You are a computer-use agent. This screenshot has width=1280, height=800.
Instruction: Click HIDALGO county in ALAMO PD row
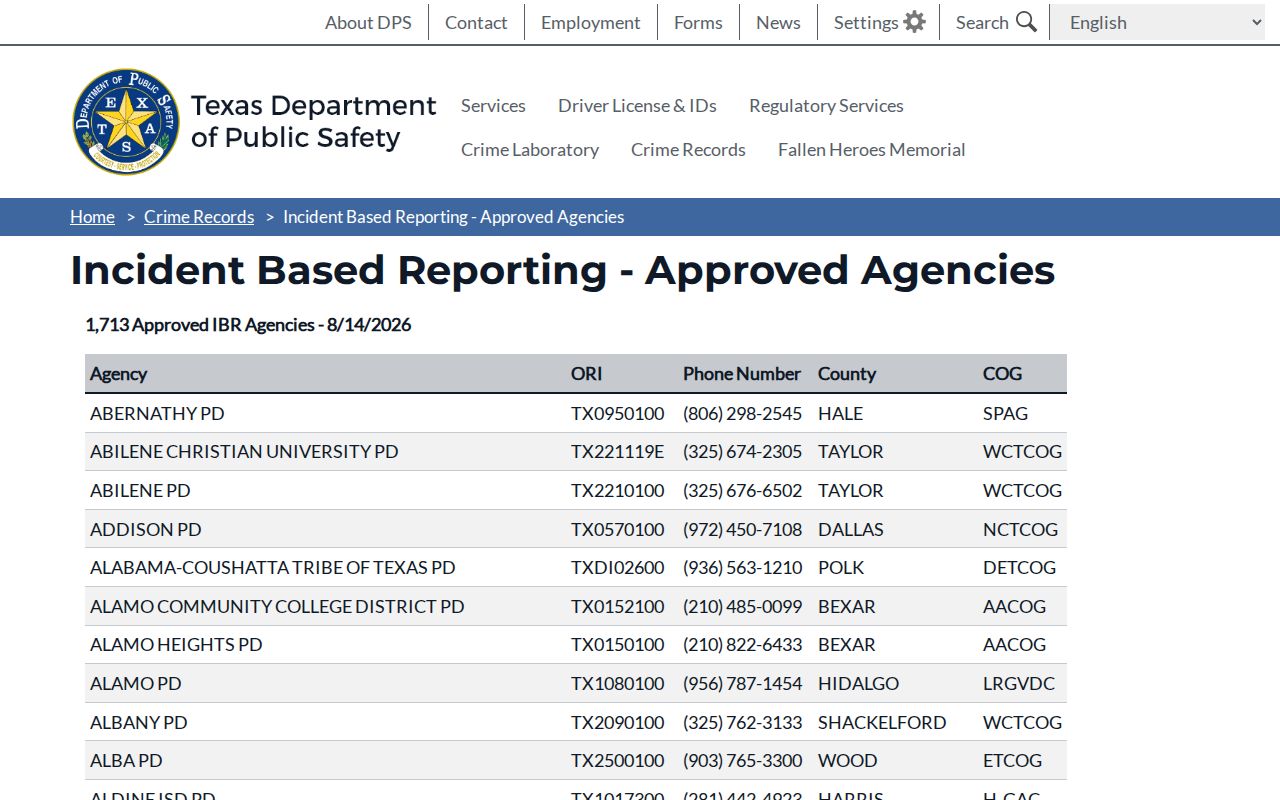click(858, 683)
